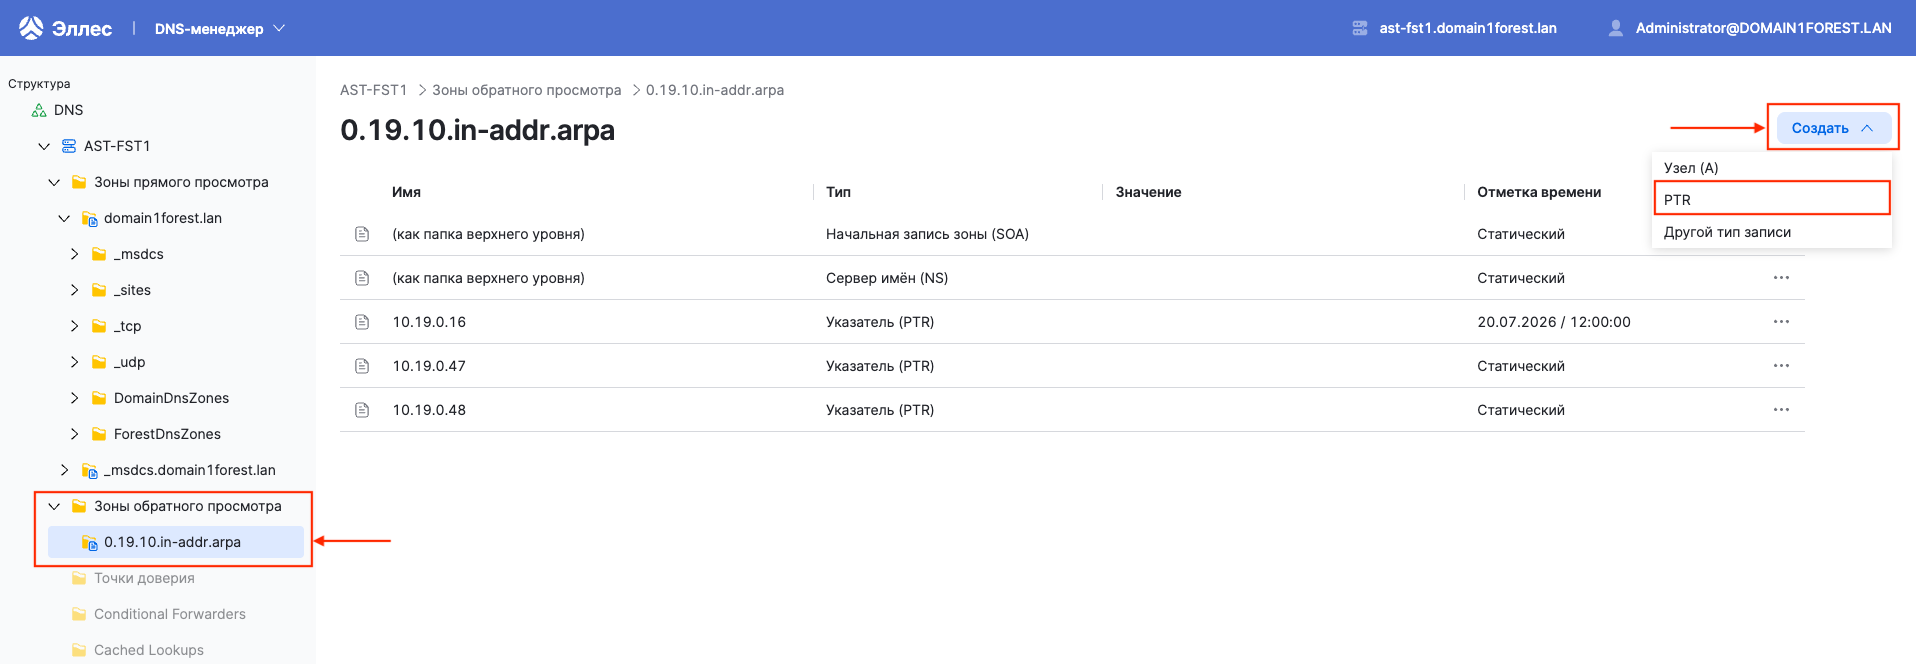Open more actions for the 10.19.0.48 record
This screenshot has width=1916, height=664.
coord(1781,410)
